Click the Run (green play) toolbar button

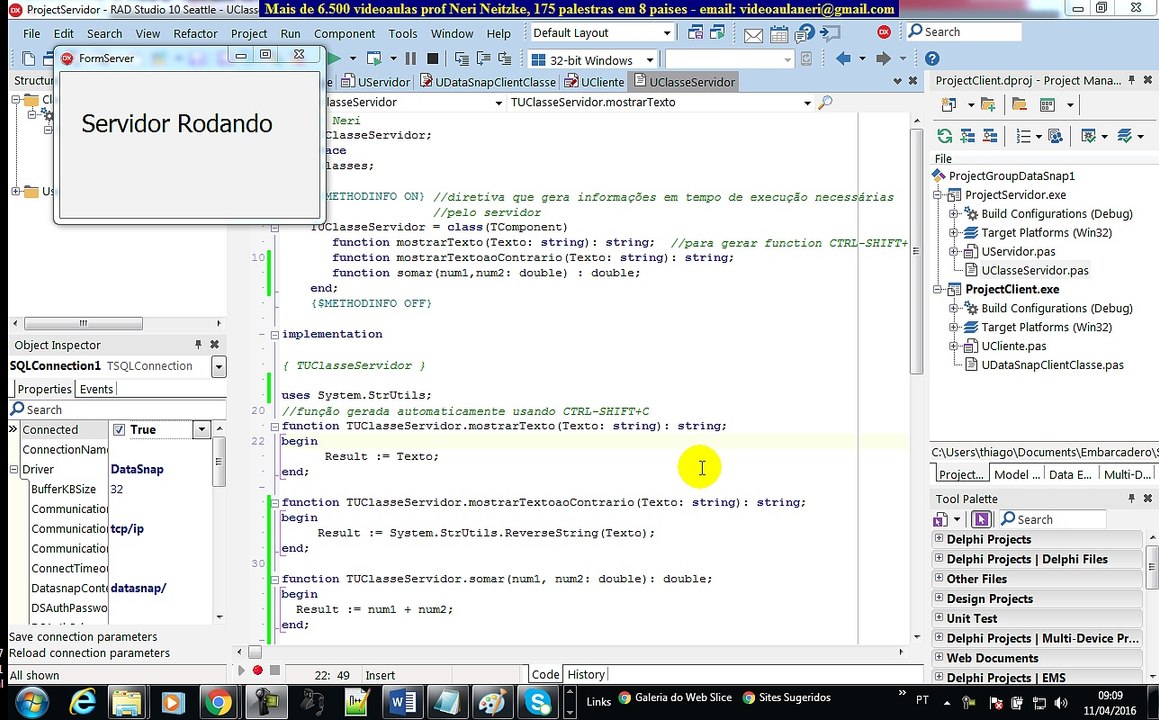pos(334,58)
